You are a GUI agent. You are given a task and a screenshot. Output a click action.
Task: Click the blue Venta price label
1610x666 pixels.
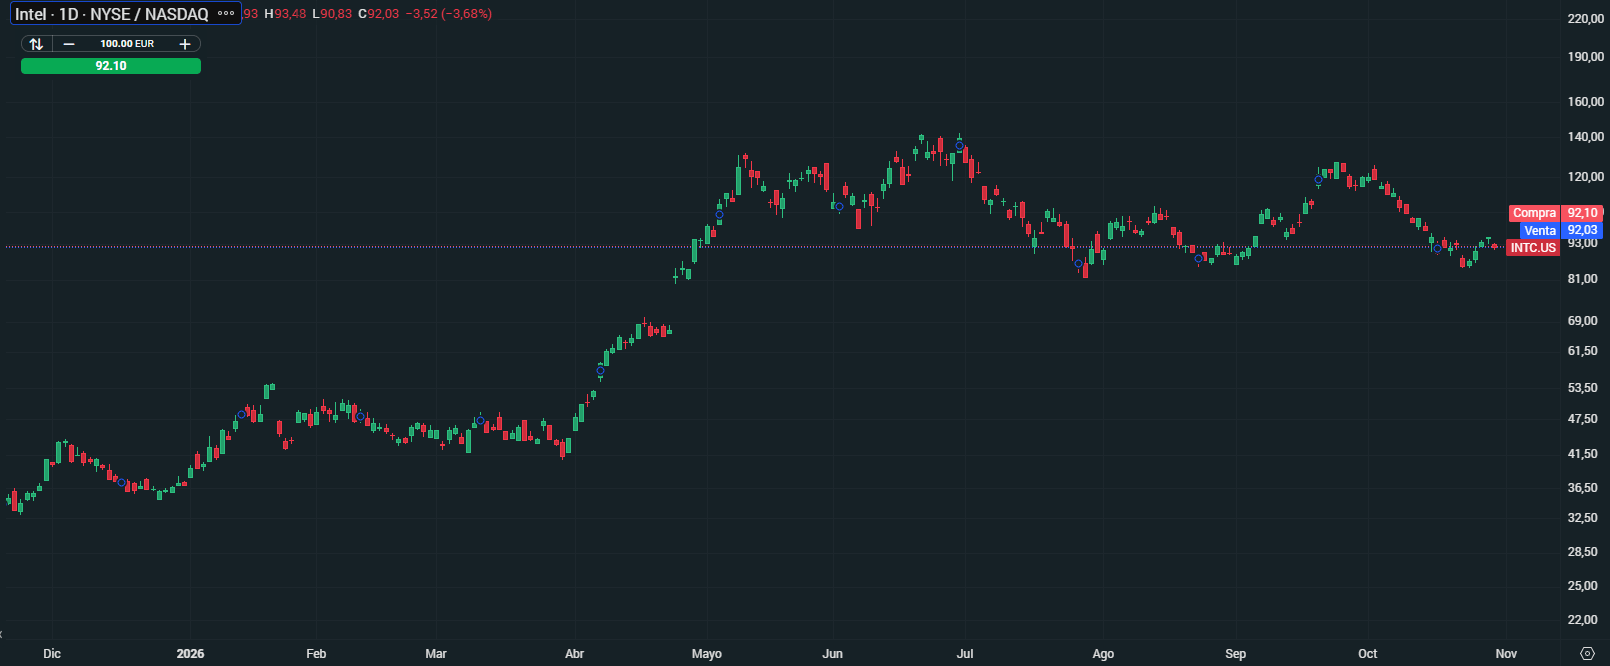[1540, 230]
